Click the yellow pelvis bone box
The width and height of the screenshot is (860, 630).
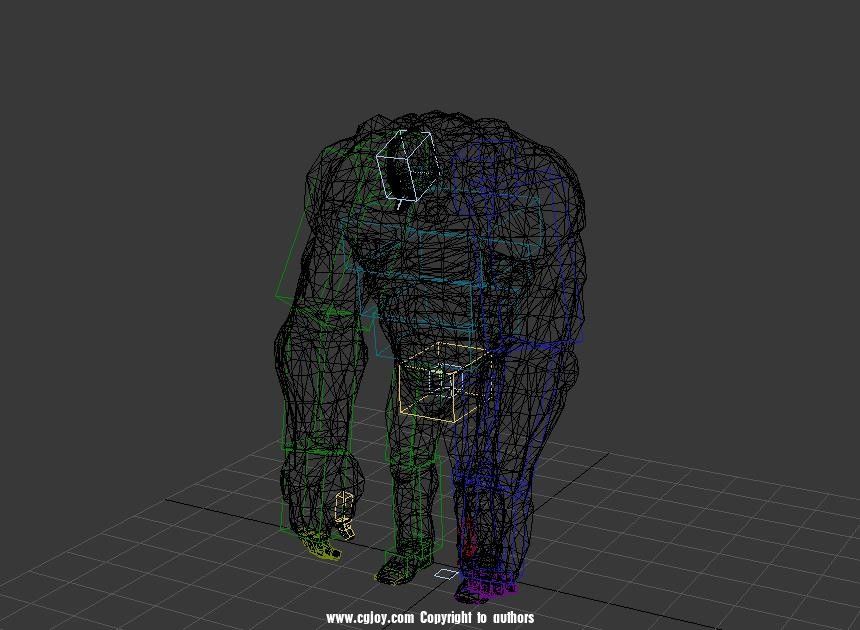(441, 381)
